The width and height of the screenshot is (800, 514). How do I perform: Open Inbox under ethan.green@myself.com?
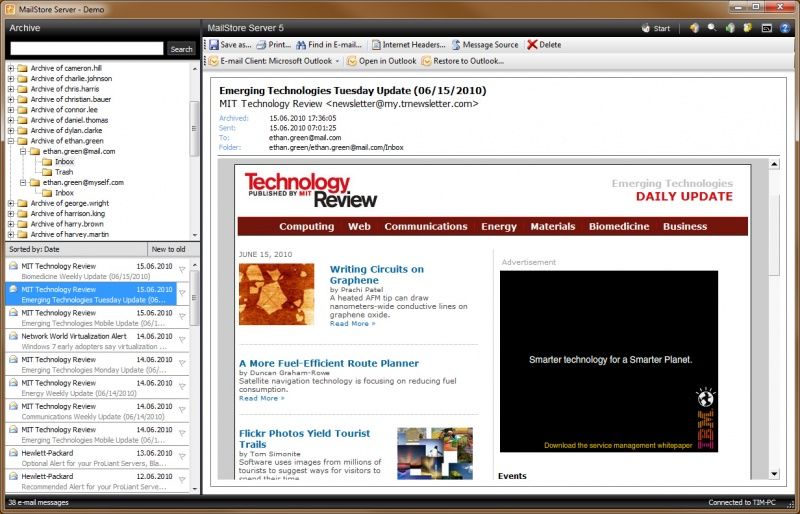coord(64,193)
